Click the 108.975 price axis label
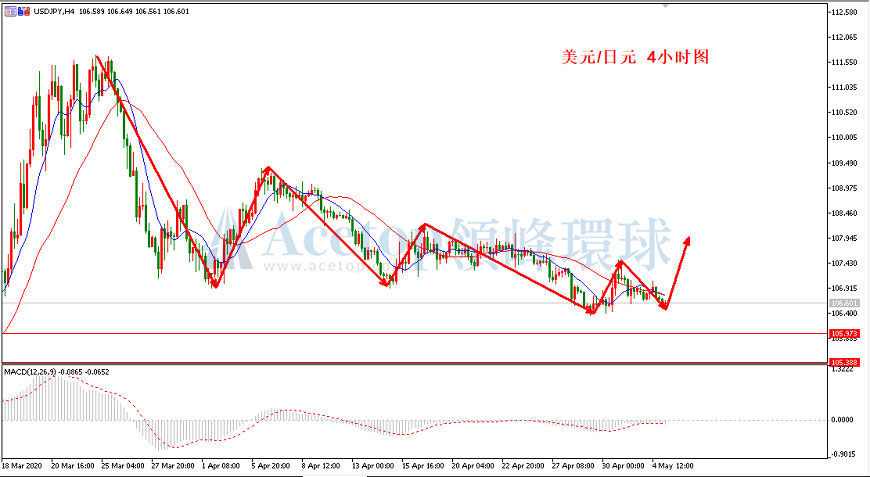Image resolution: width=870 pixels, height=477 pixels. [846, 188]
